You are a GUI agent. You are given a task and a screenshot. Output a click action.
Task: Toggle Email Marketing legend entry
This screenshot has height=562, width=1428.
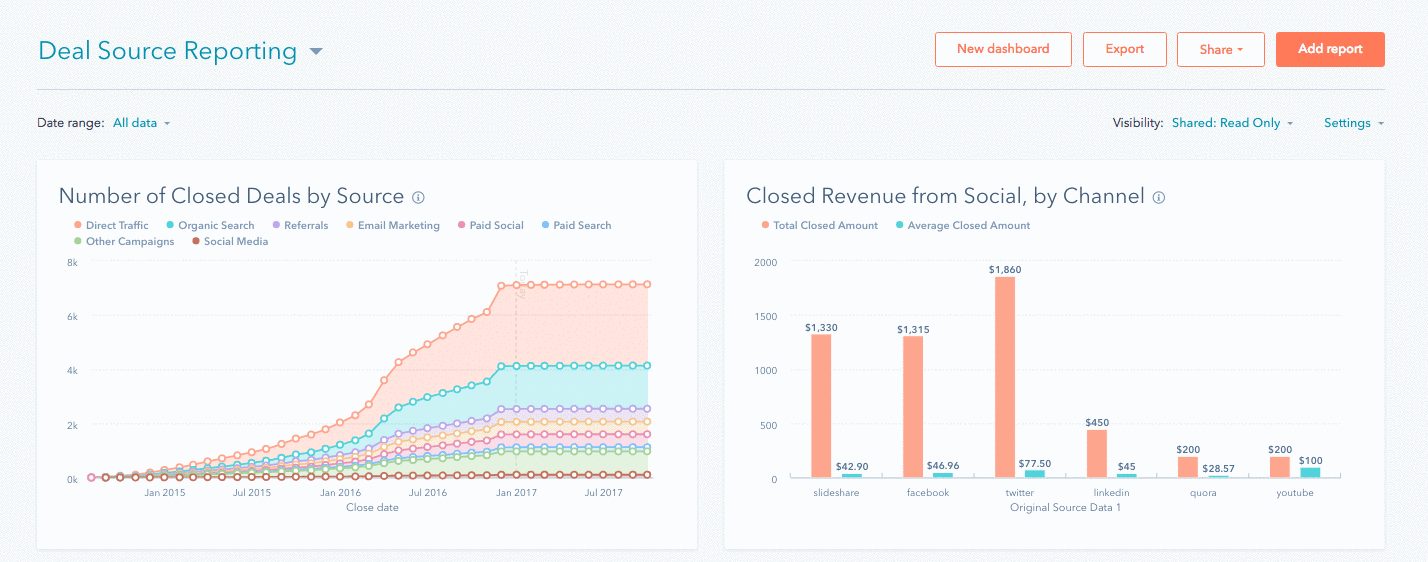coord(397,225)
